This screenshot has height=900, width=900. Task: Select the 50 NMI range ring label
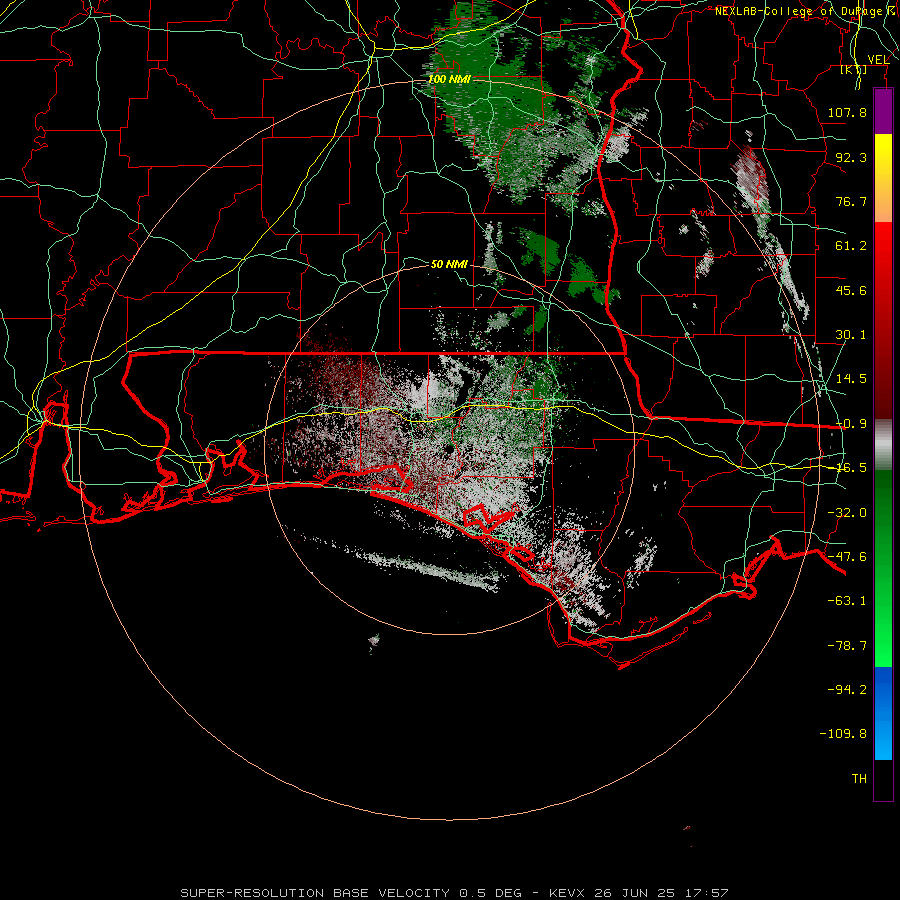[449, 264]
